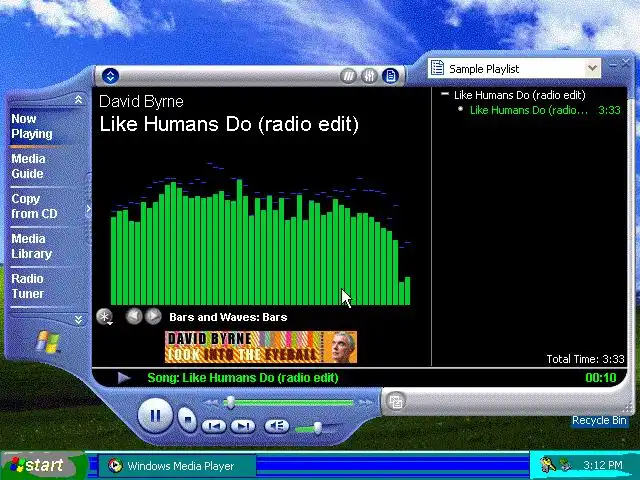The width and height of the screenshot is (640, 480).
Task: Click the Song: Like Humans Do status text
Action: click(x=243, y=378)
